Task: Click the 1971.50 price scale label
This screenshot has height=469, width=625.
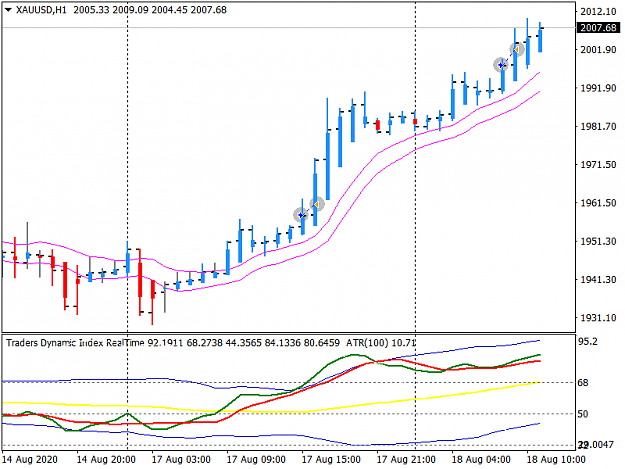Action: [x=598, y=165]
